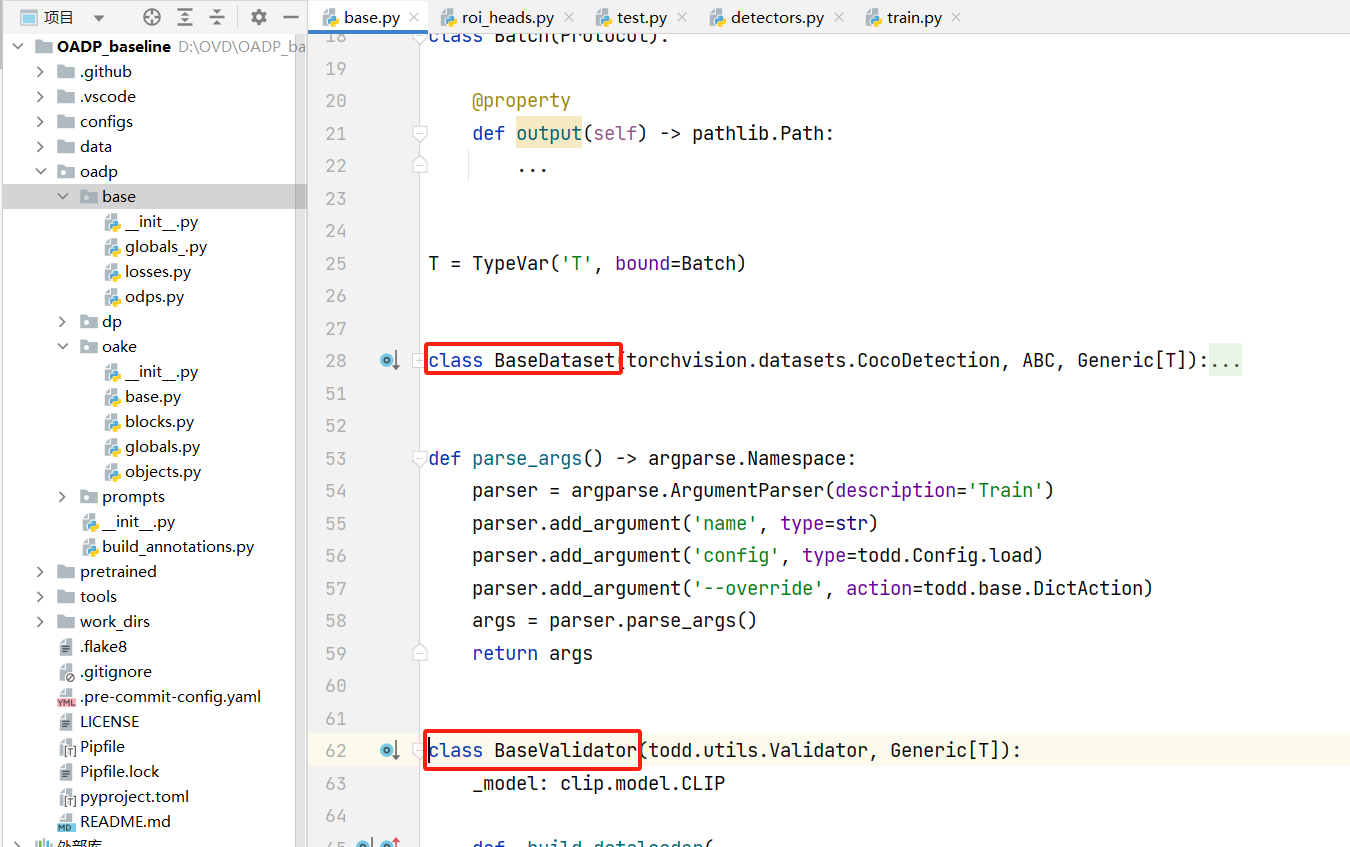The width and height of the screenshot is (1350, 847).
Task: Collapse the base folder arrow
Action: click(62, 197)
